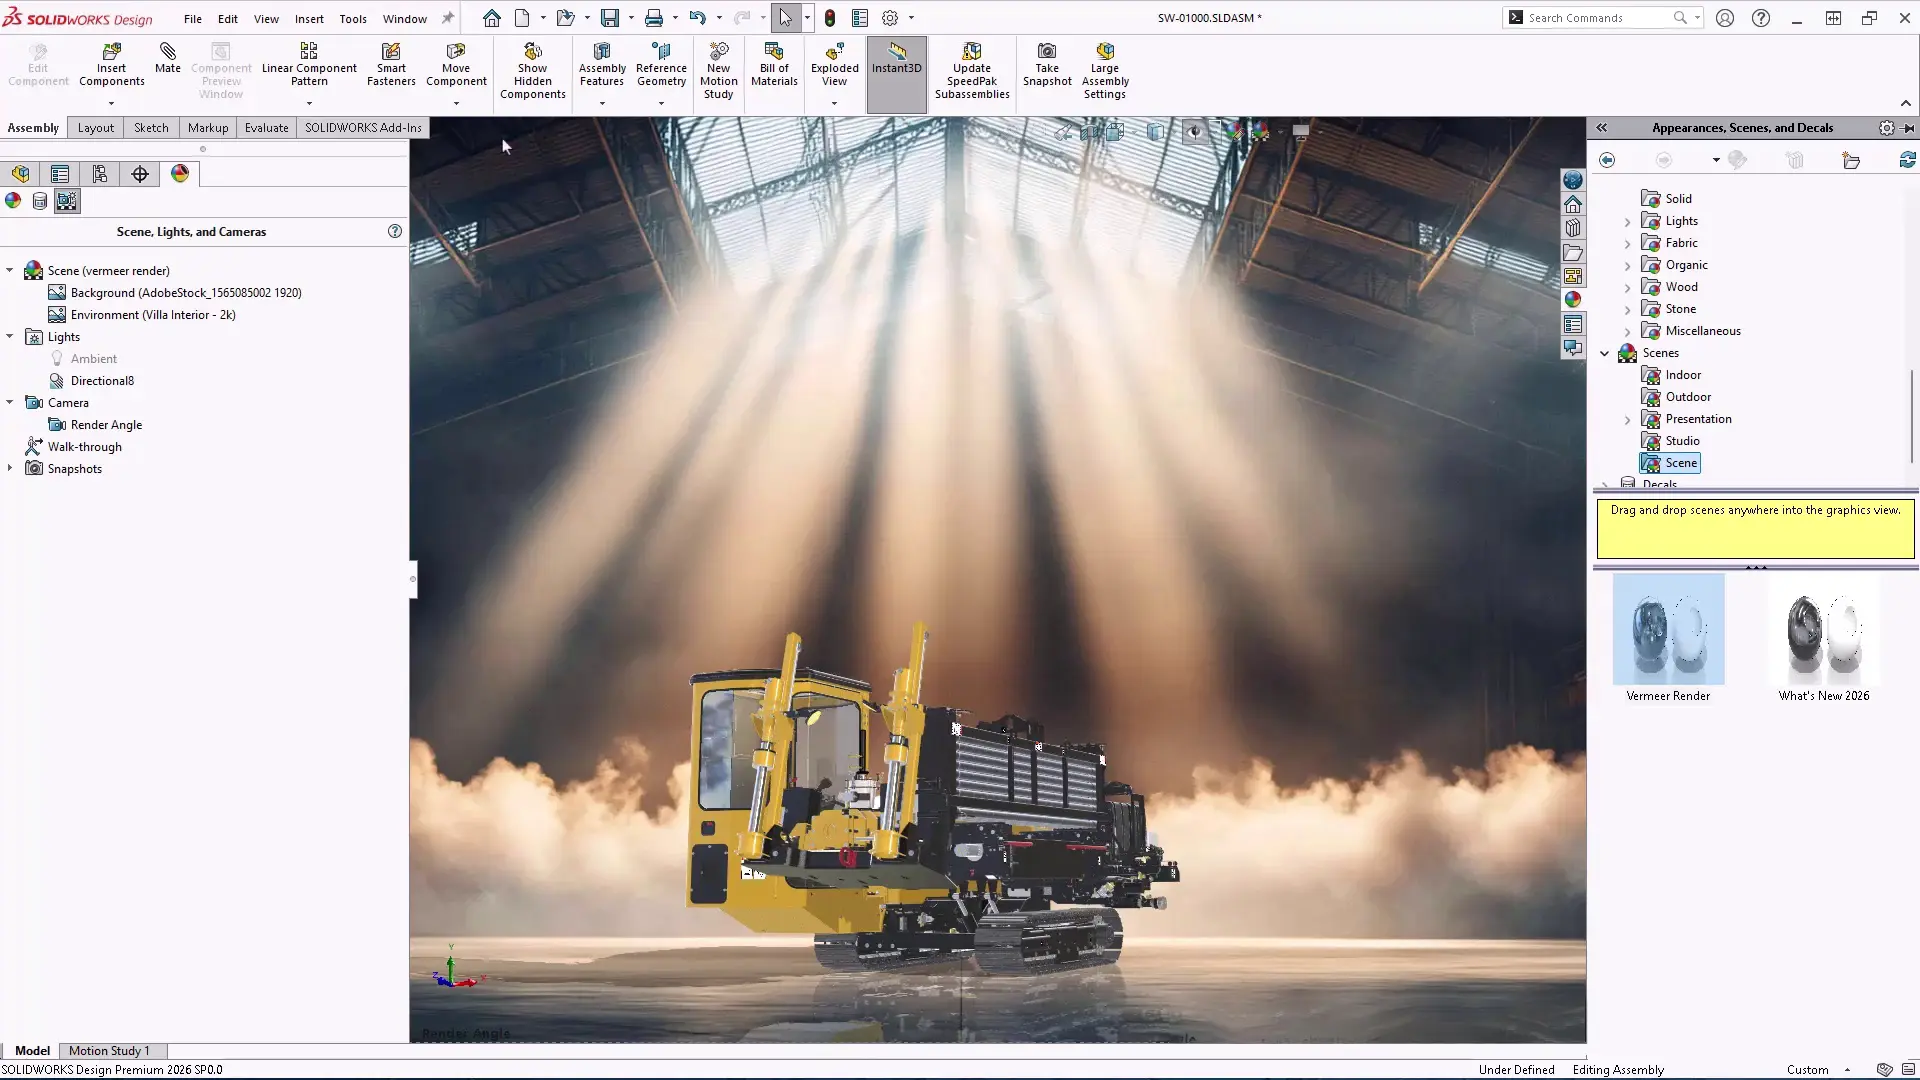Image resolution: width=1920 pixels, height=1080 pixels.
Task: Collapse the Scenes folder
Action: 1604,353
